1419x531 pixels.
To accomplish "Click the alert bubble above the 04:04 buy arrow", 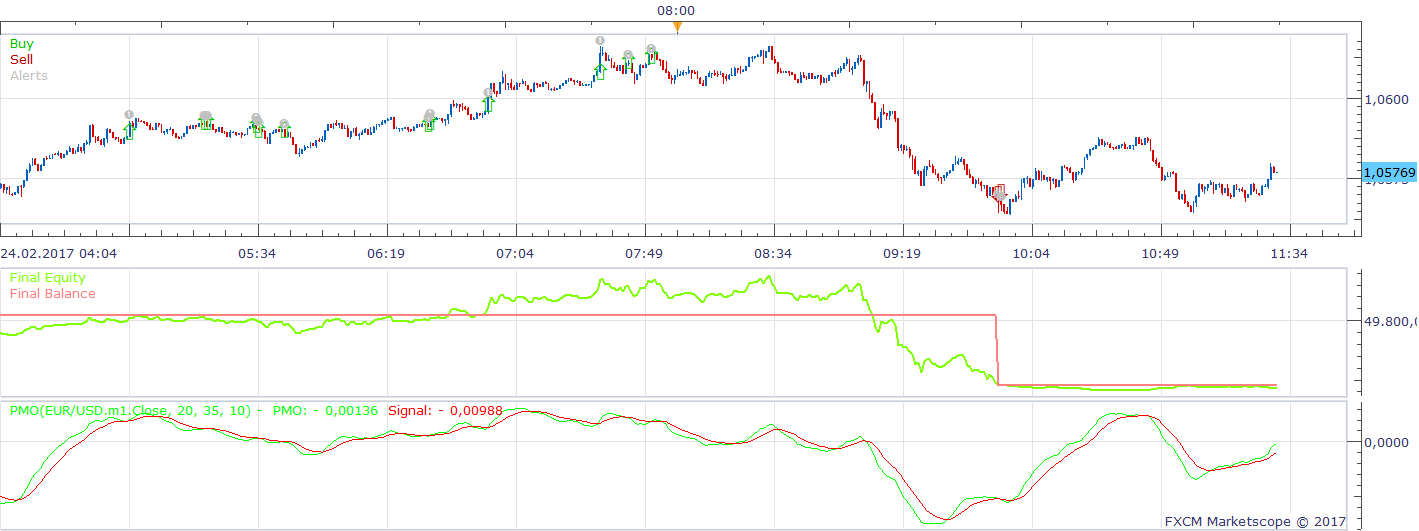I will [129, 115].
